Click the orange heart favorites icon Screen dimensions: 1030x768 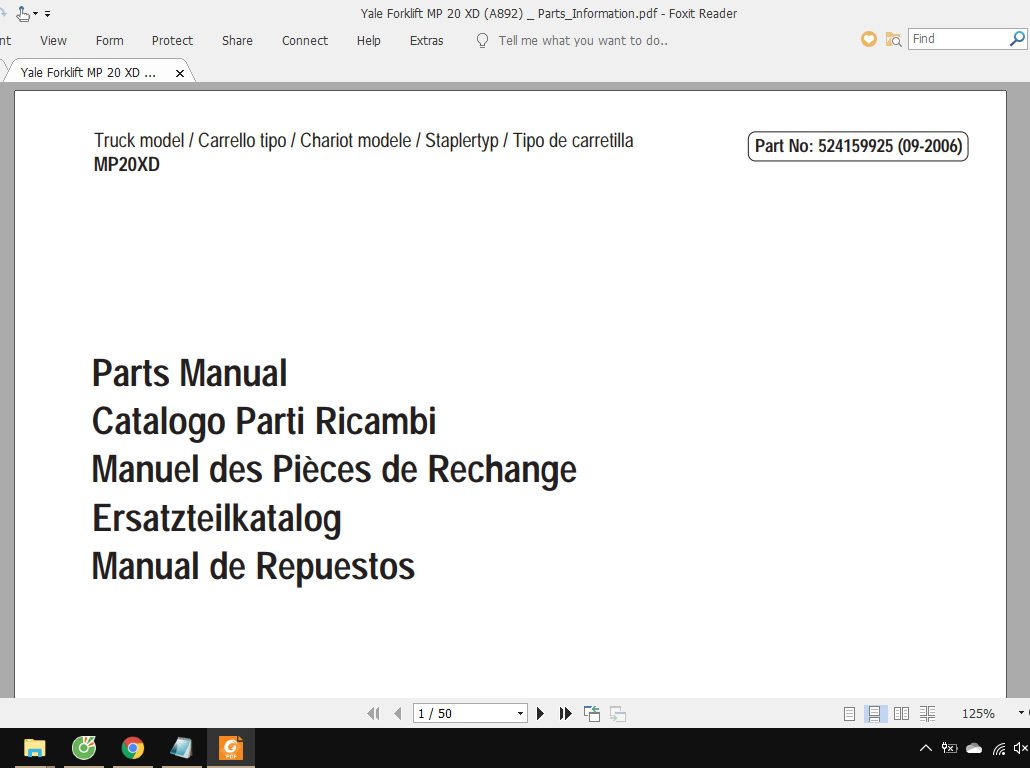coord(868,39)
